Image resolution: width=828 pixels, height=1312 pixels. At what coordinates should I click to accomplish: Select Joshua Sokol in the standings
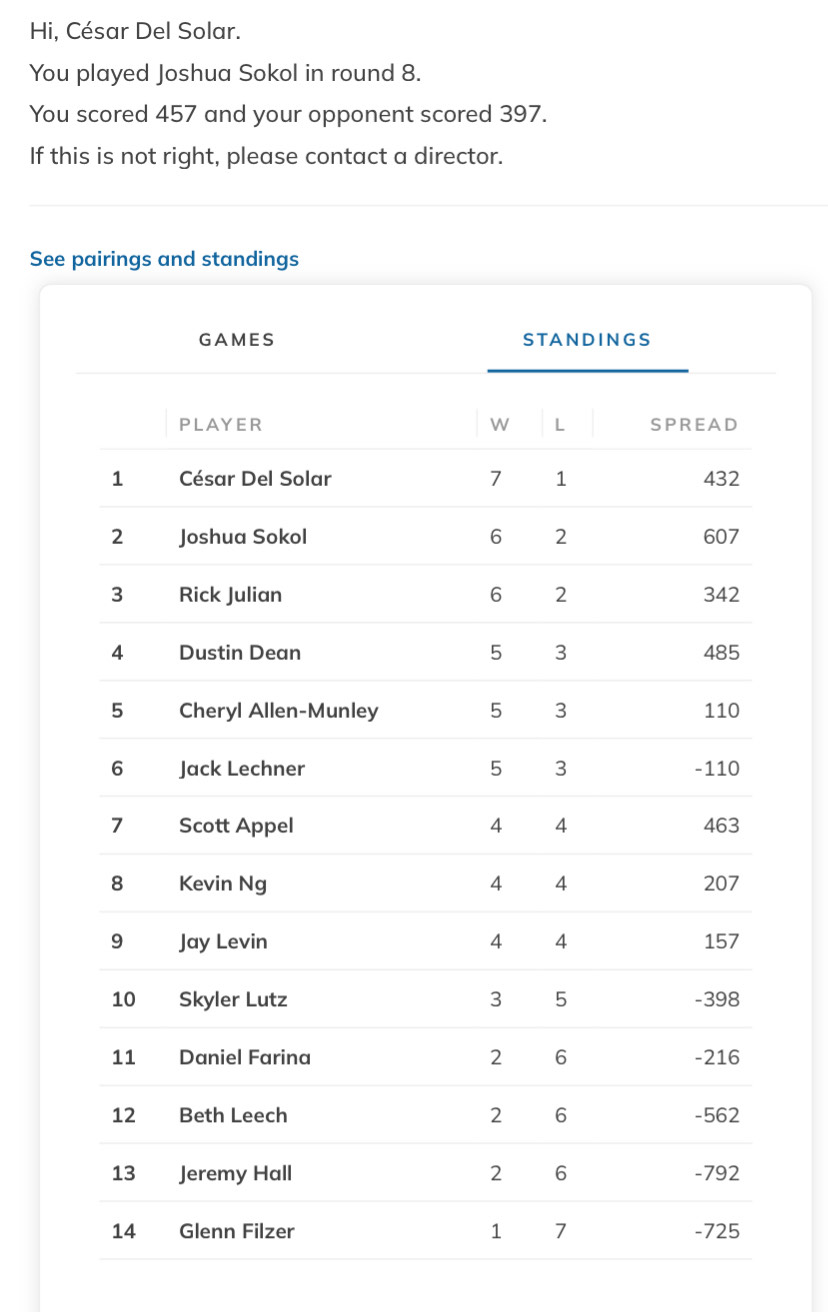tap(243, 537)
